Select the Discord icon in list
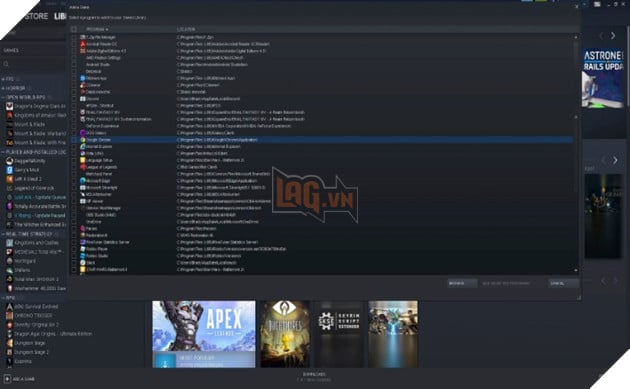This screenshot has height=389, width=630. [x=83, y=99]
